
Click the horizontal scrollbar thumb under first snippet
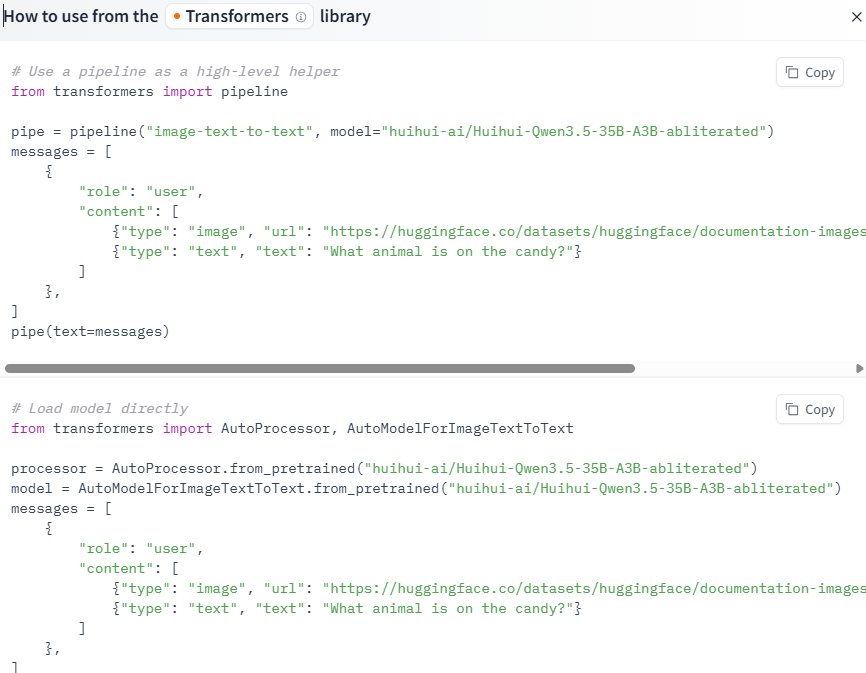click(x=320, y=368)
